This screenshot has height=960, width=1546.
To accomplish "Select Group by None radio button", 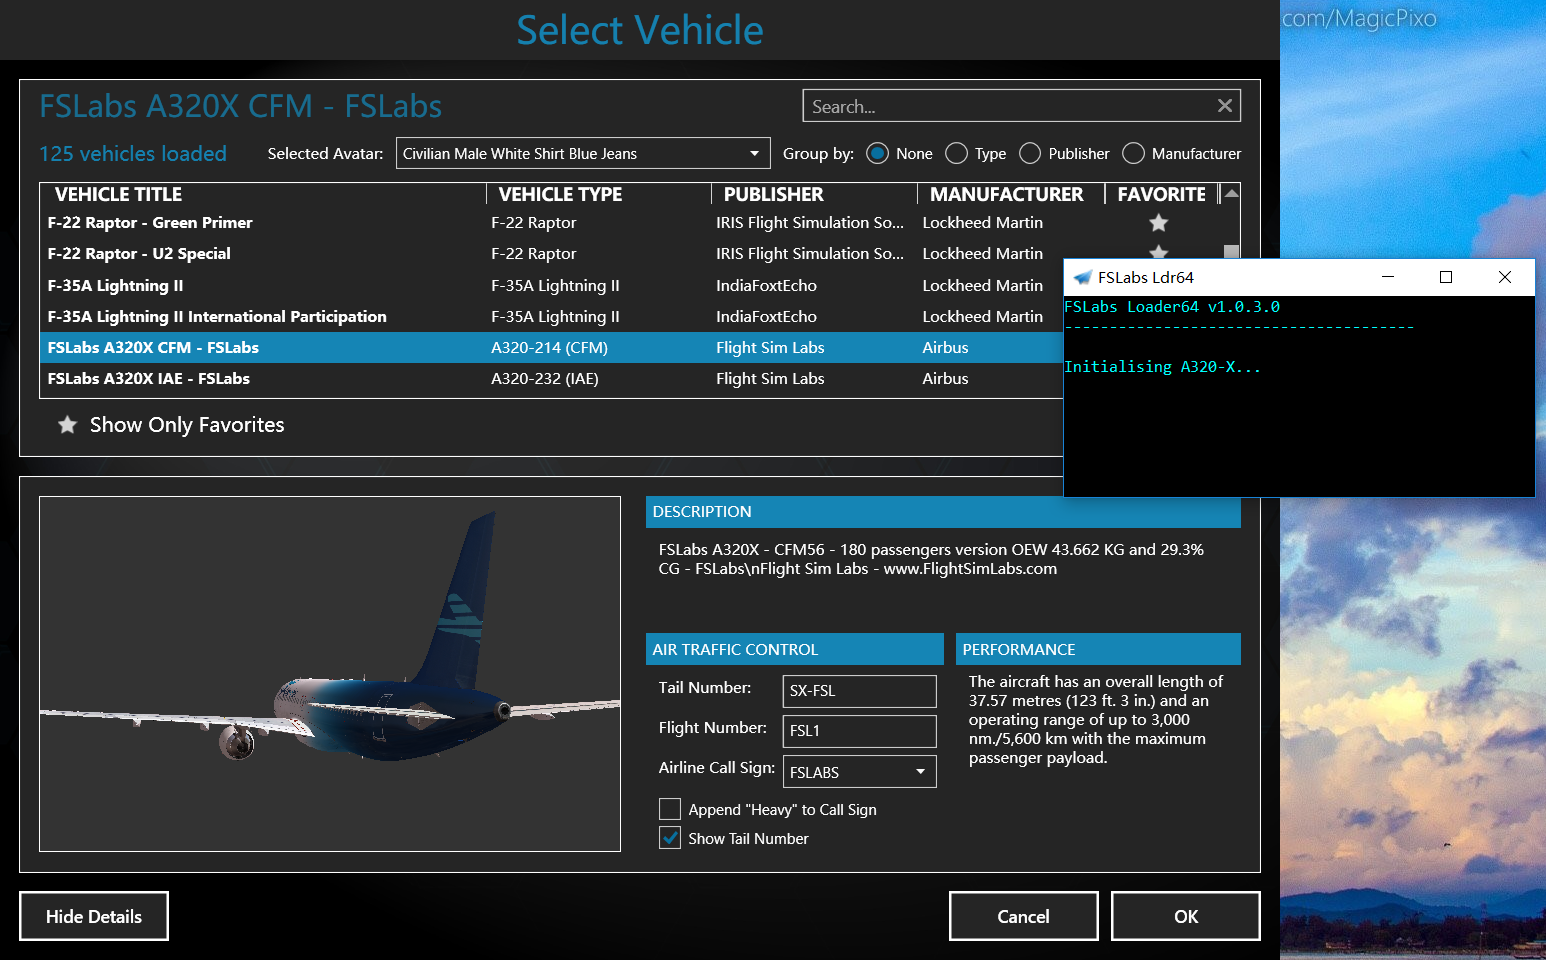I will coord(877,153).
